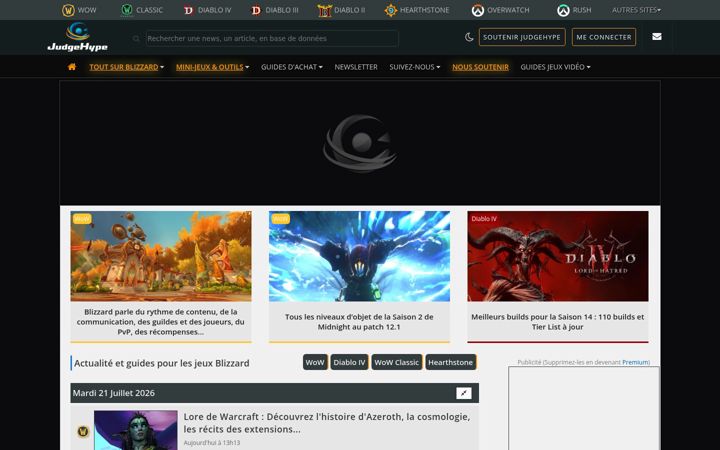Viewport: 720px width, 450px height.
Task: Follow the Premium link above the ad
Action: pyautogui.click(x=636, y=362)
